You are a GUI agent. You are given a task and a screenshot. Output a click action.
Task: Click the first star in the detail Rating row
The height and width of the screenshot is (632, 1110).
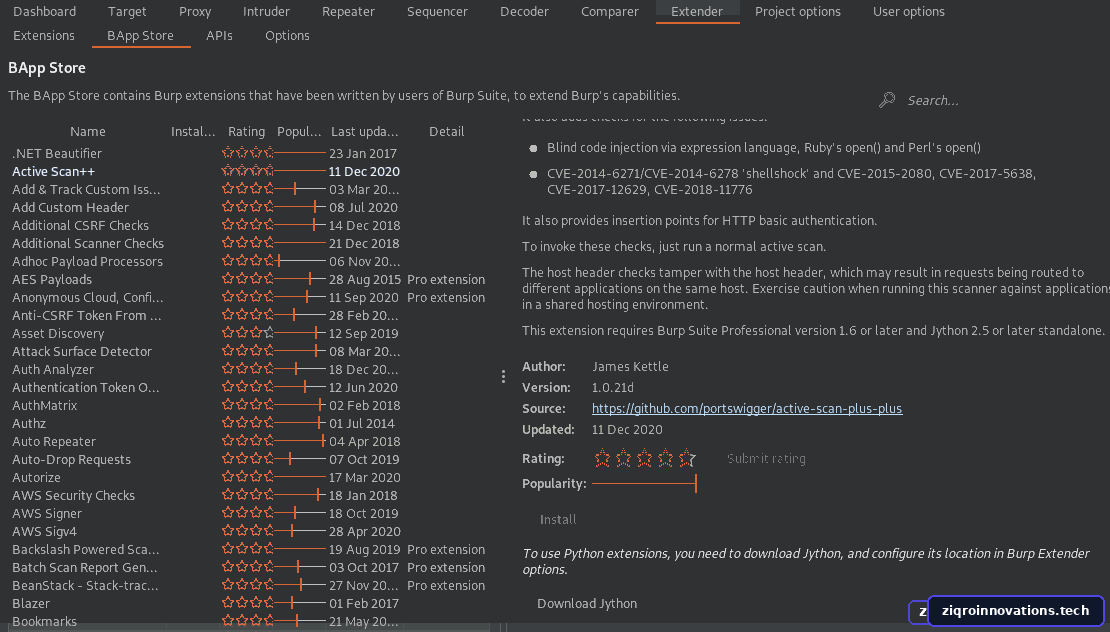click(x=602, y=459)
